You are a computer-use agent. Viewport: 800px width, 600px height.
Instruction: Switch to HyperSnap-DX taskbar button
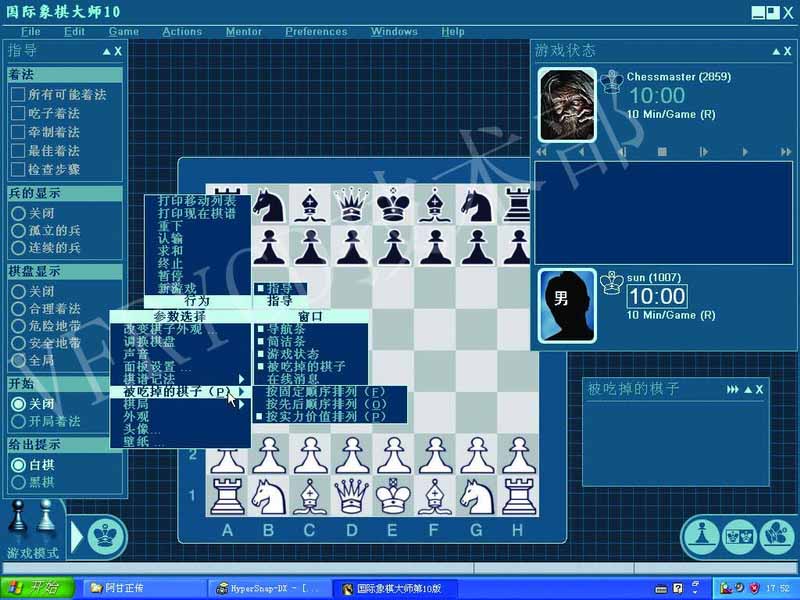pyautogui.click(x=269, y=588)
